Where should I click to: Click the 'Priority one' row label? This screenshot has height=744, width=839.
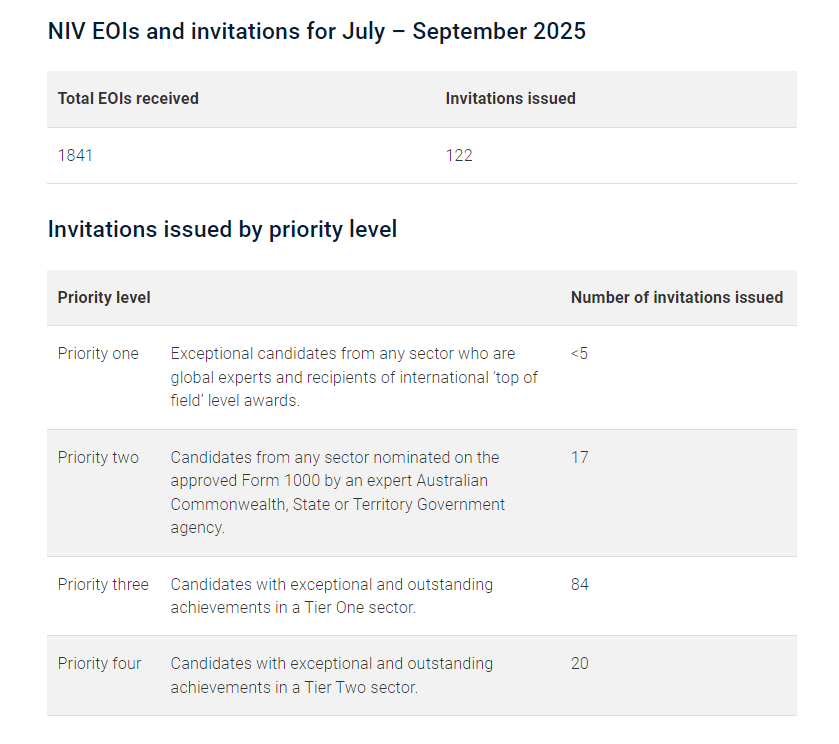[x=98, y=353]
